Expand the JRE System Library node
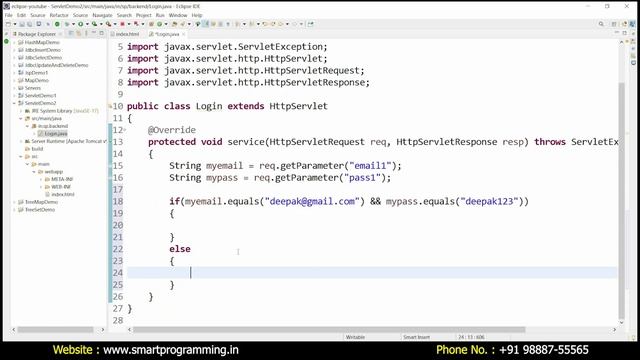The image size is (640, 360). point(21,111)
